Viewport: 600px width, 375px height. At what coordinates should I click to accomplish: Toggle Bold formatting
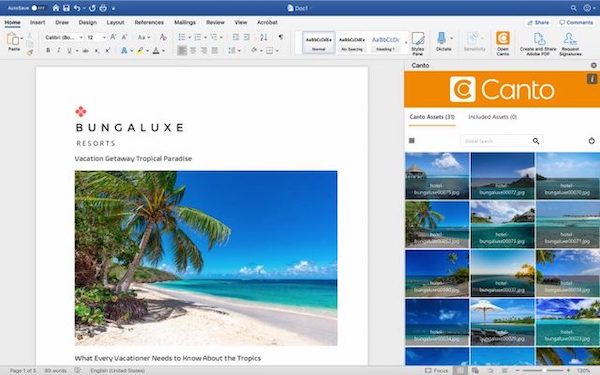(x=48, y=50)
